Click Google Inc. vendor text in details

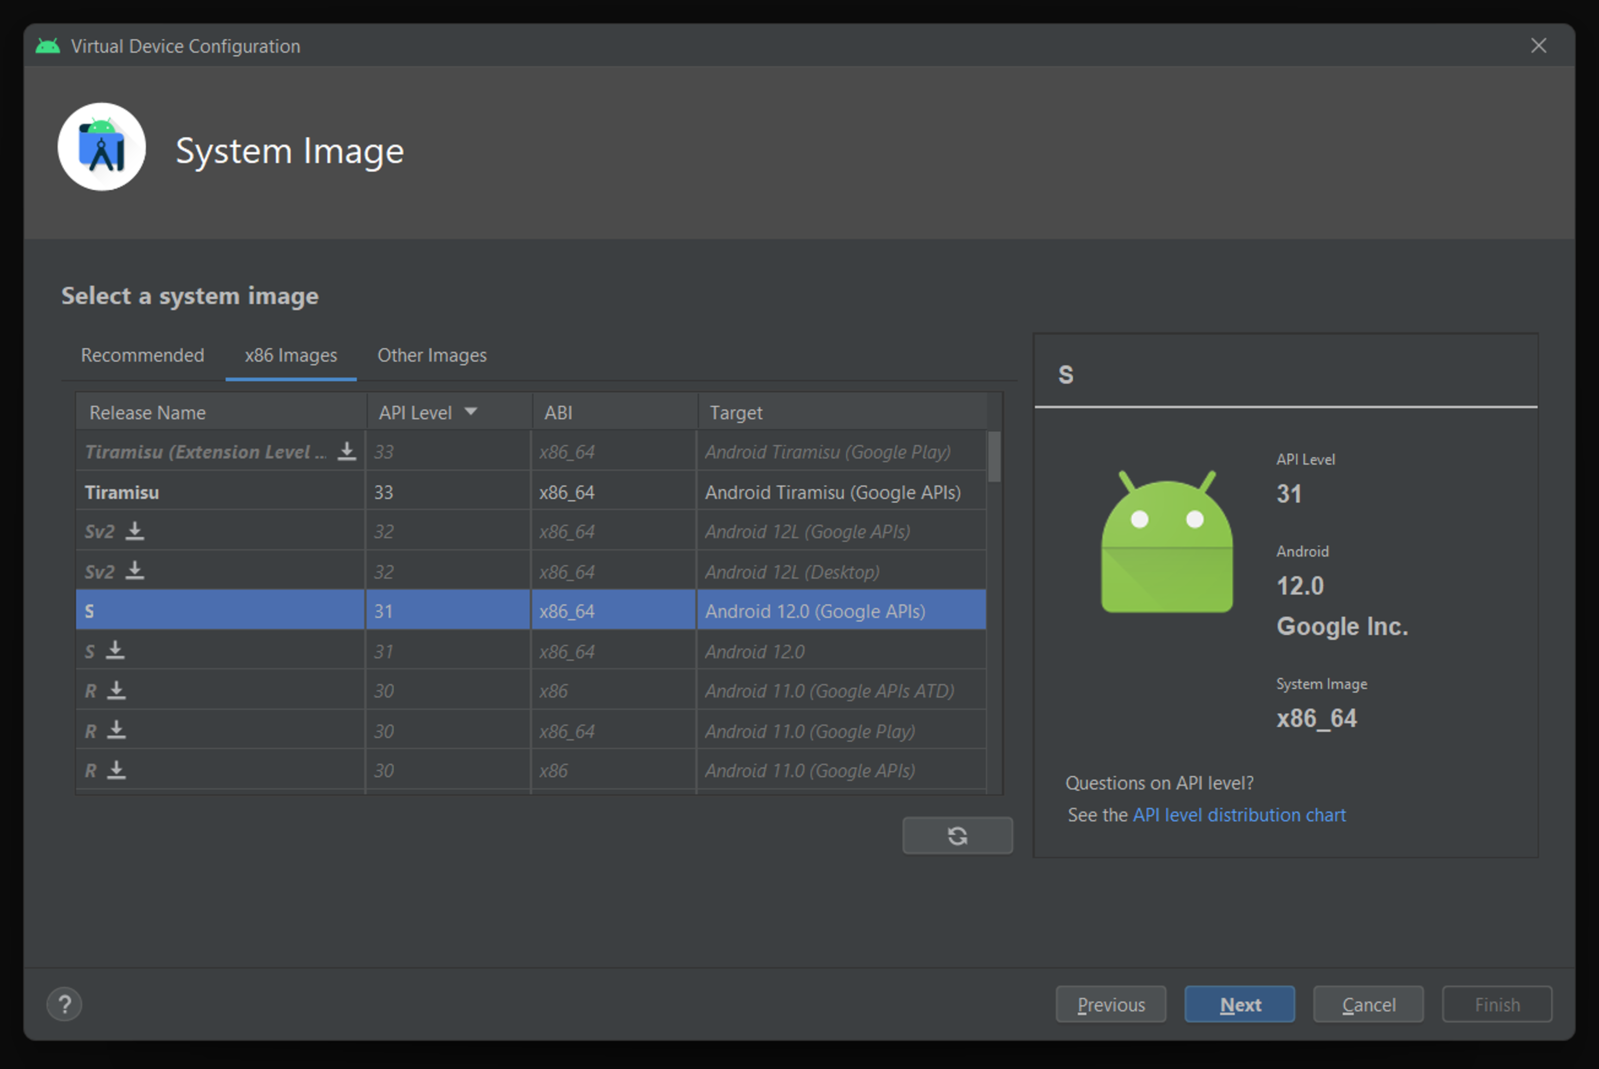pyautogui.click(x=1342, y=626)
